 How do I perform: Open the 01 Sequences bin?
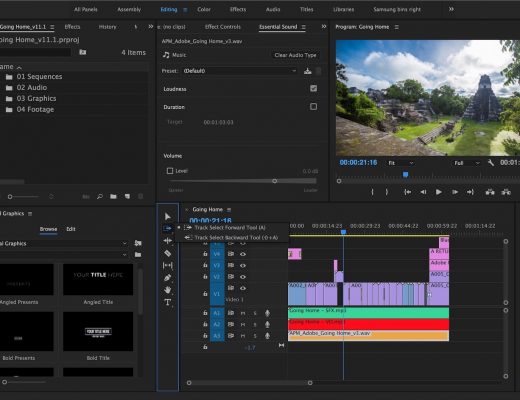[x=39, y=77]
